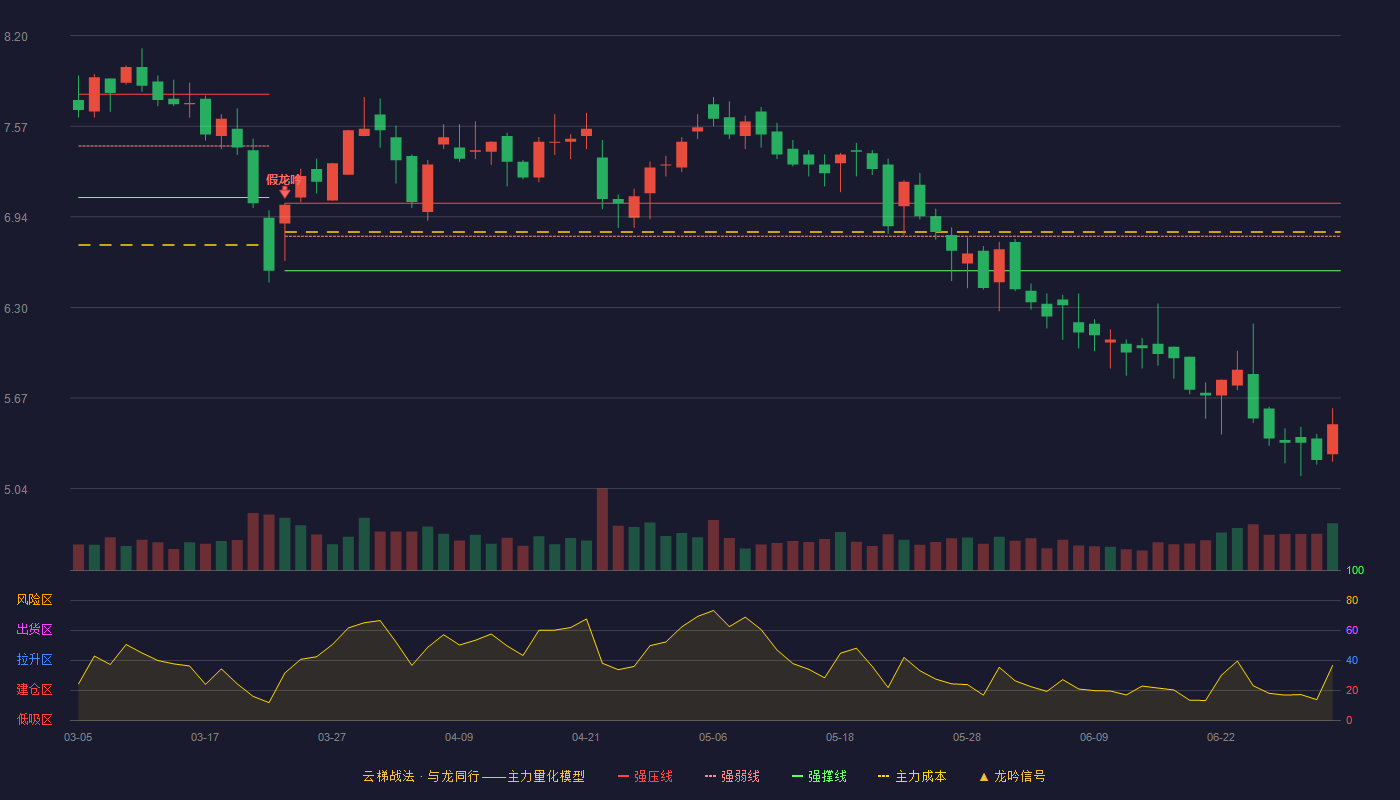Select the 出货区 zone label

click(x=34, y=630)
